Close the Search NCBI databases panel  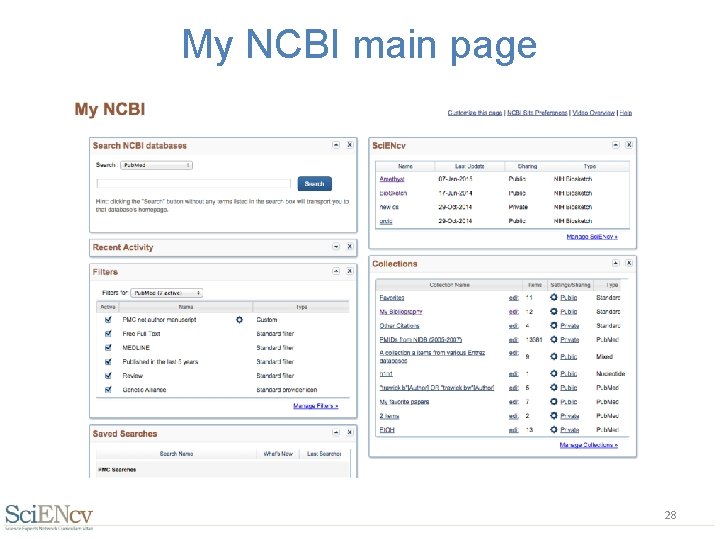(x=349, y=145)
